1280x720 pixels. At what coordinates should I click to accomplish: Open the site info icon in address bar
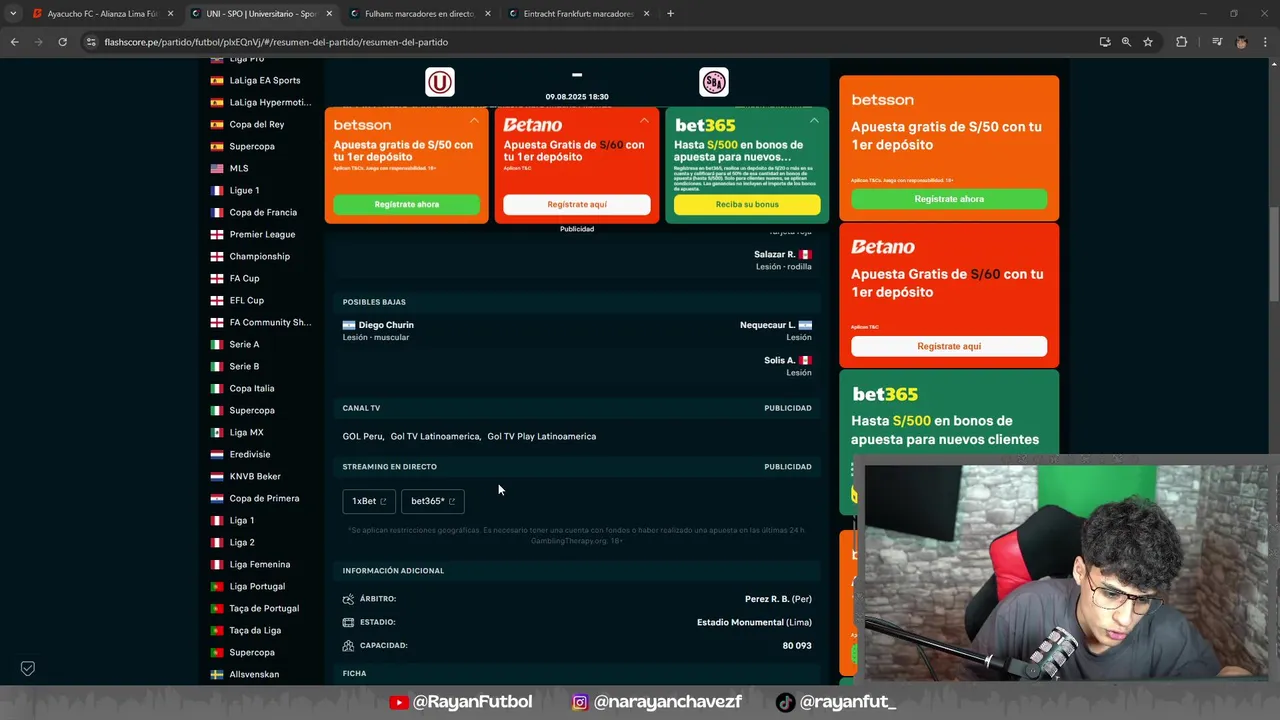tap(91, 42)
